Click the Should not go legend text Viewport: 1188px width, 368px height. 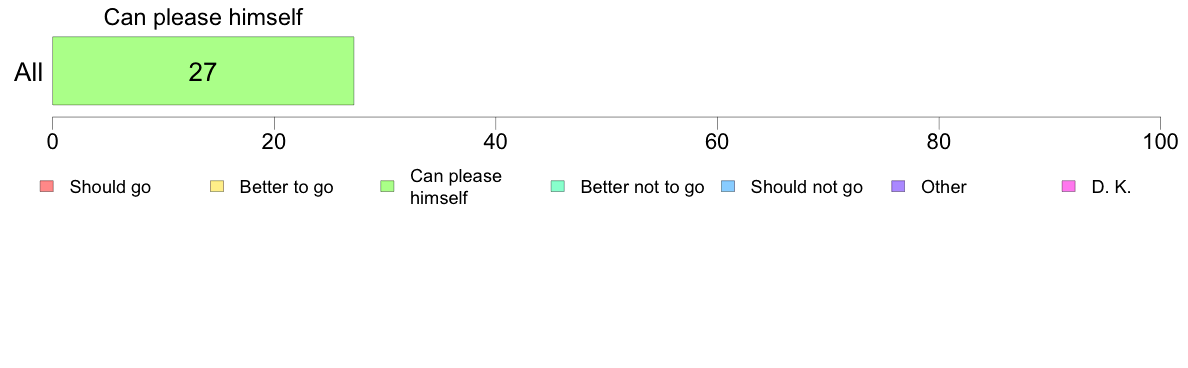(807, 187)
